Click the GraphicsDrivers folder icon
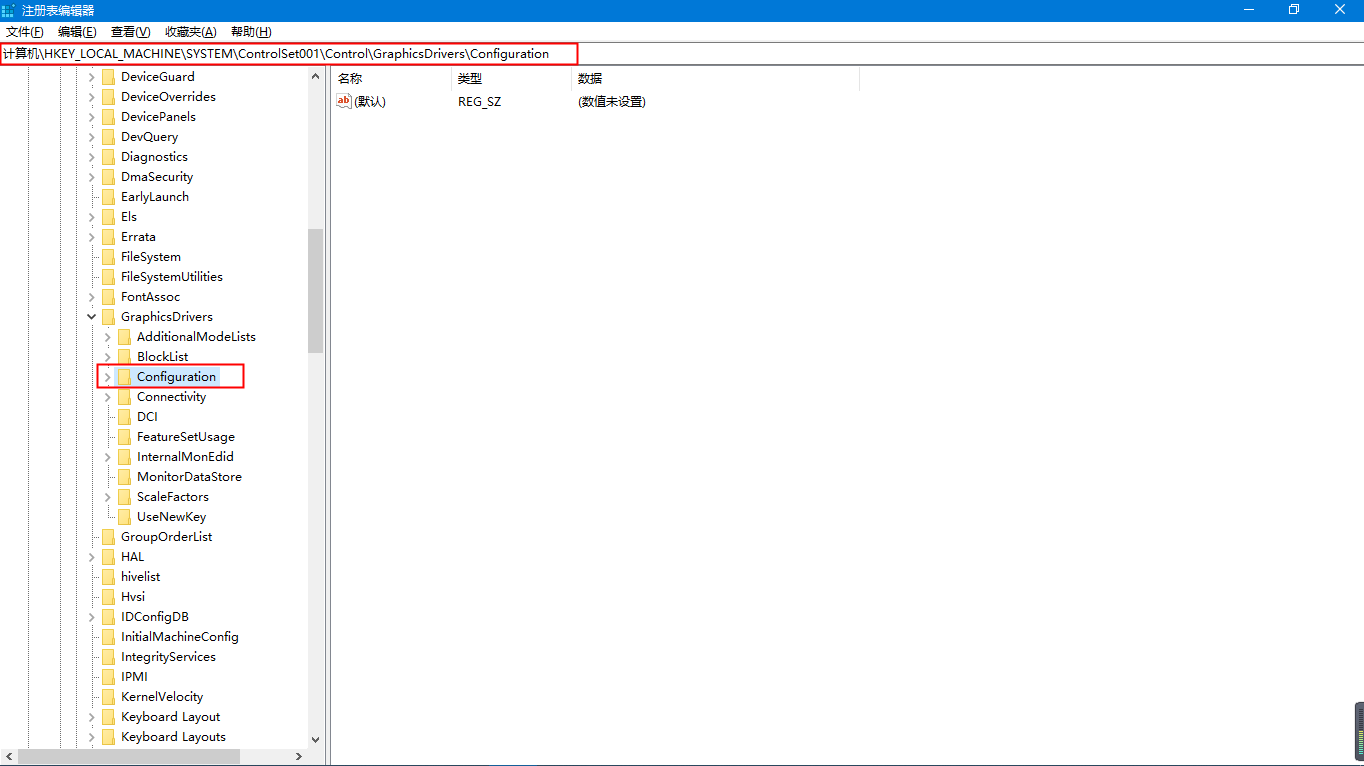 [108, 317]
